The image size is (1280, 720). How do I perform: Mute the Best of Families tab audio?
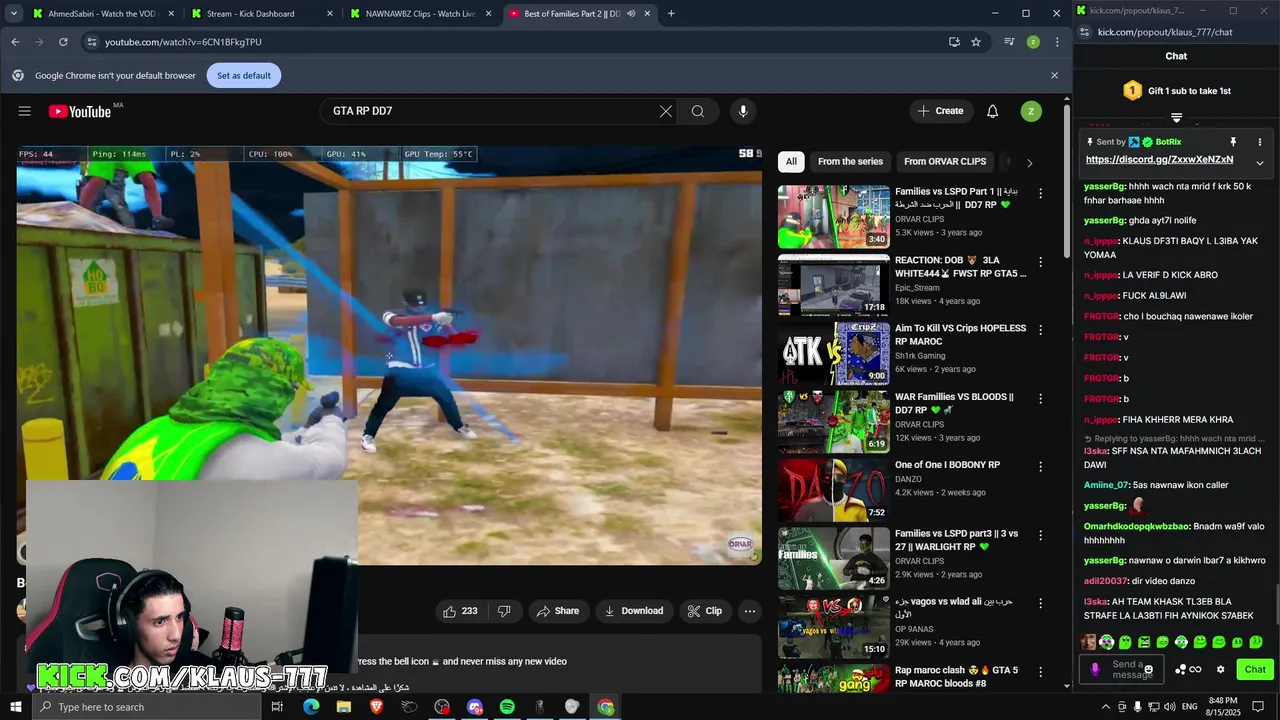point(631,14)
